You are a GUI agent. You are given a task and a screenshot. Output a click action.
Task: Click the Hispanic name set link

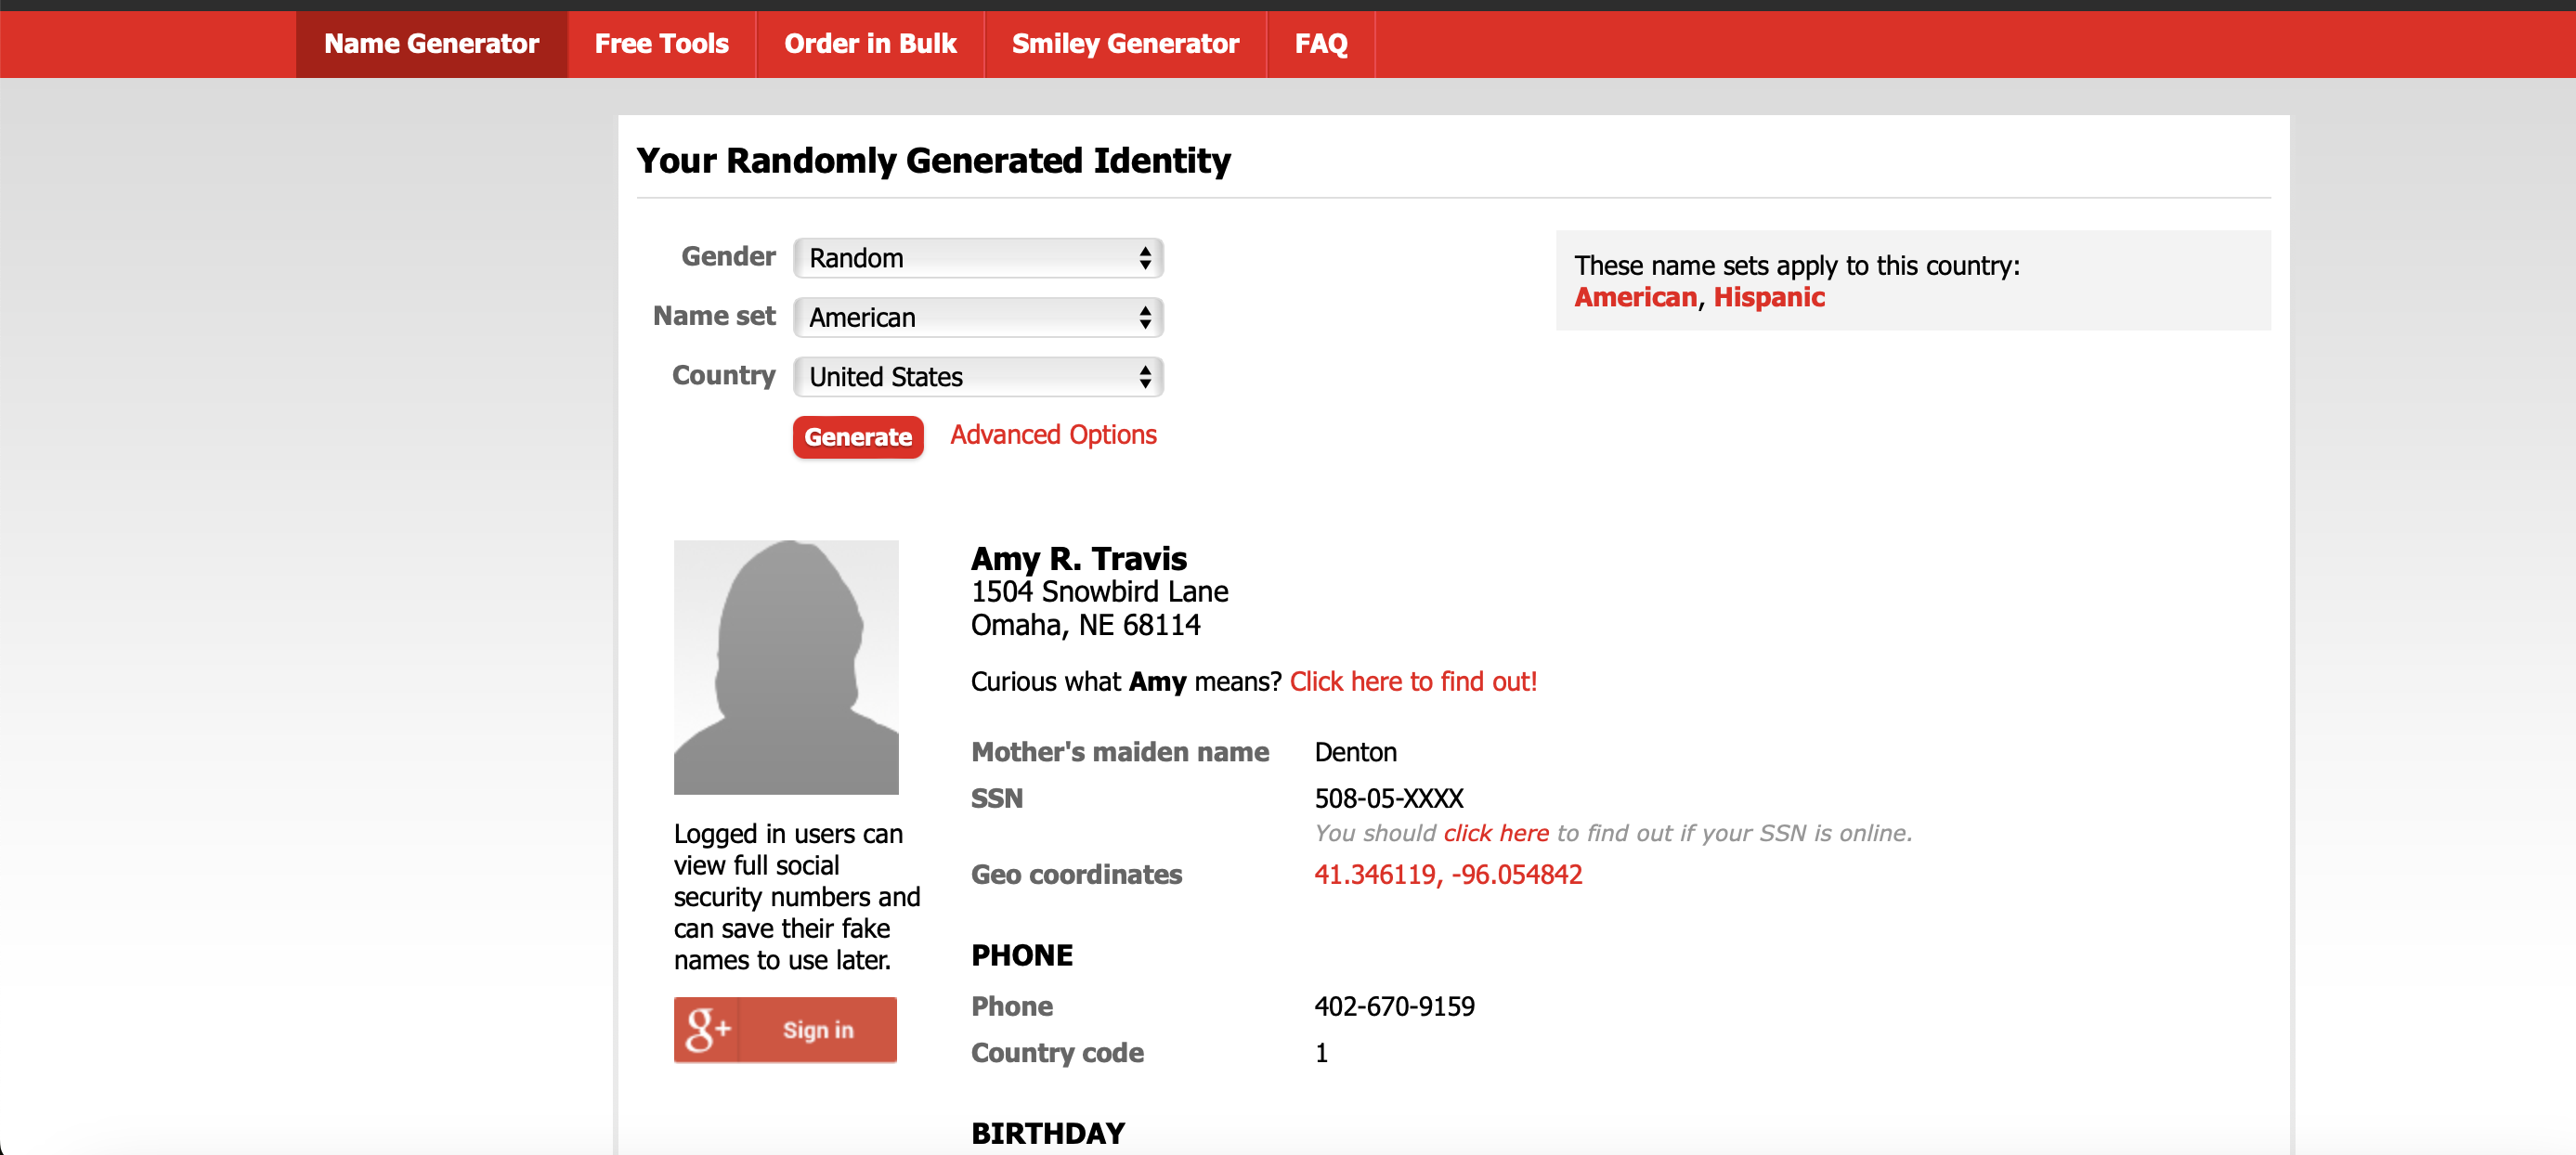[1768, 298]
